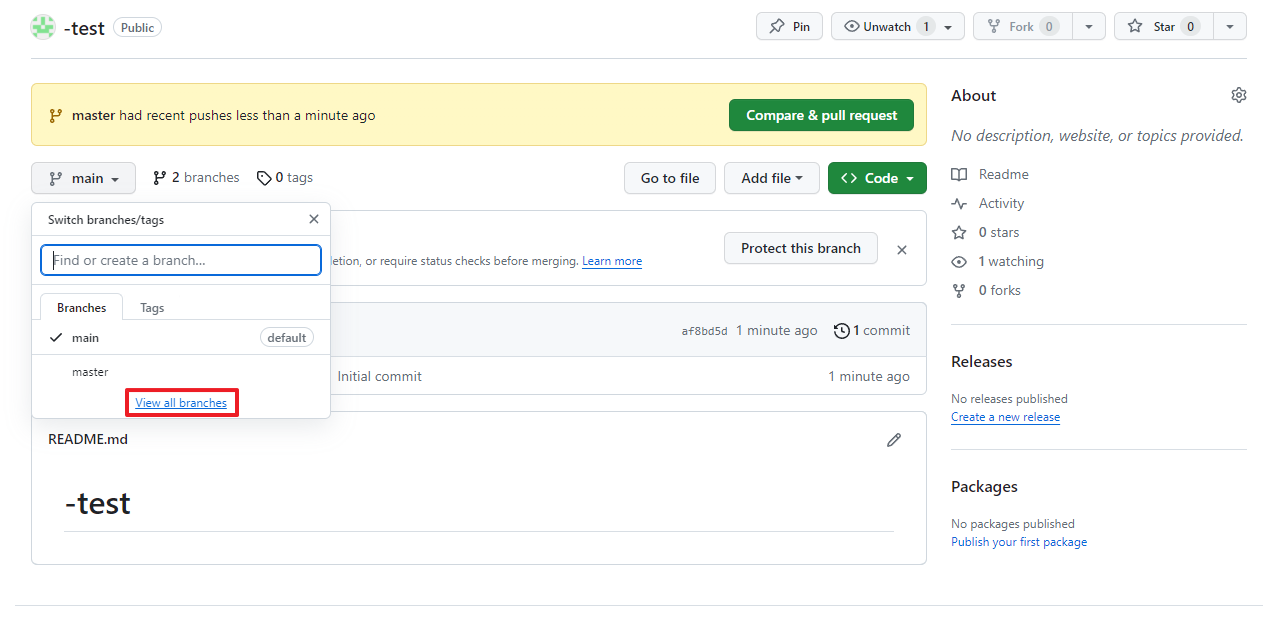Select the master branch entry

(181, 372)
